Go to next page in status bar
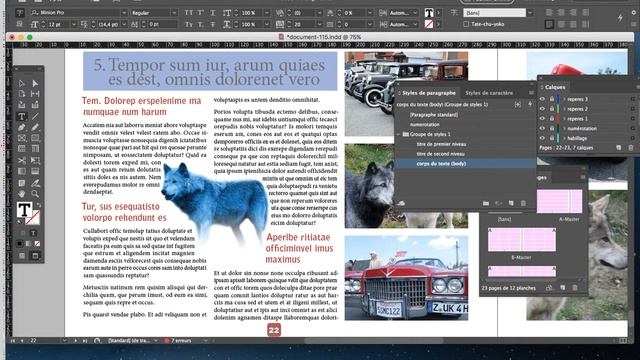Screen dimensions: 640x360 click(76, 340)
